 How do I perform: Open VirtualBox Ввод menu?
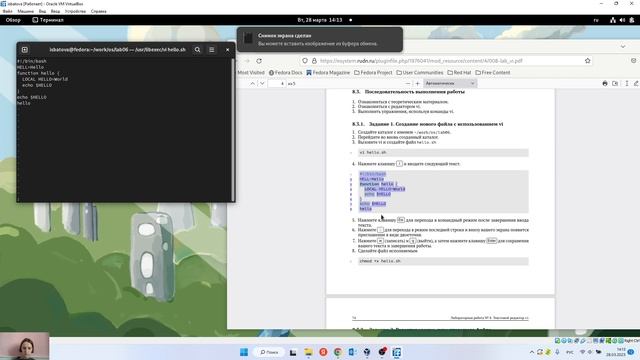point(55,11)
